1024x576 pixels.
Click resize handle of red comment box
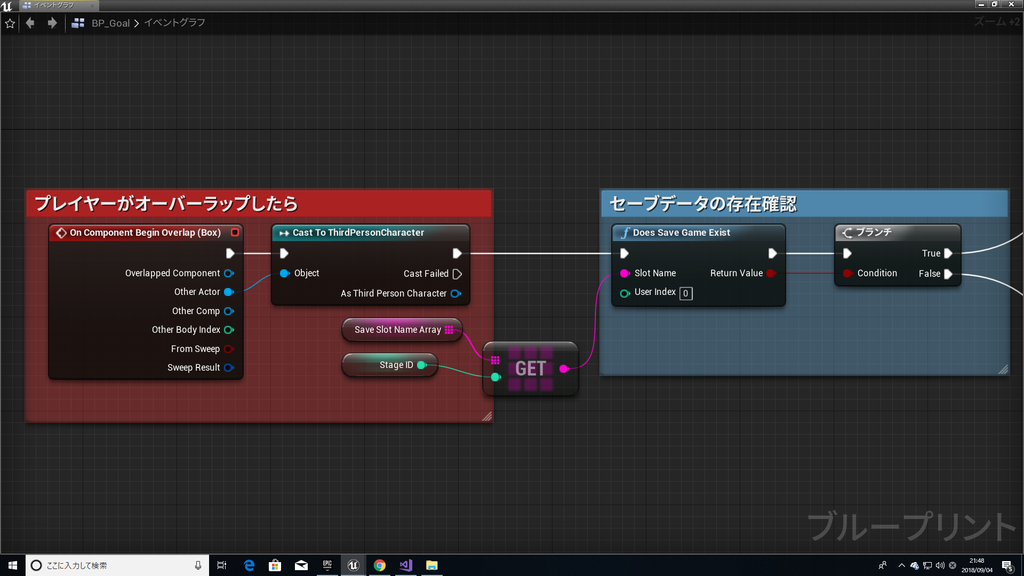[487, 417]
